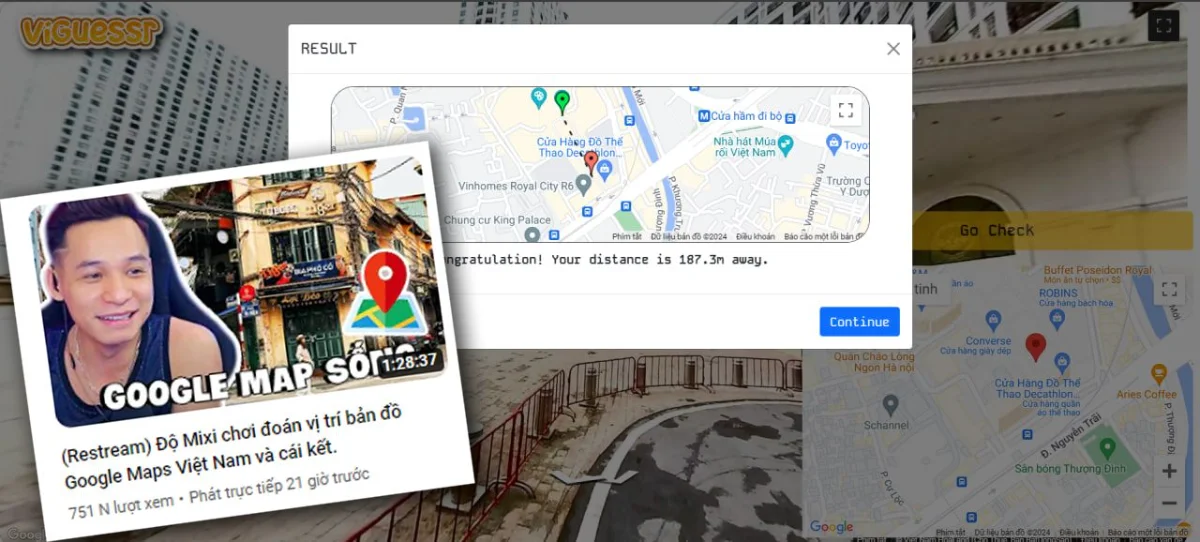Click the green guess marker on result map
Image resolution: width=1200 pixels, height=542 pixels.
click(x=562, y=101)
